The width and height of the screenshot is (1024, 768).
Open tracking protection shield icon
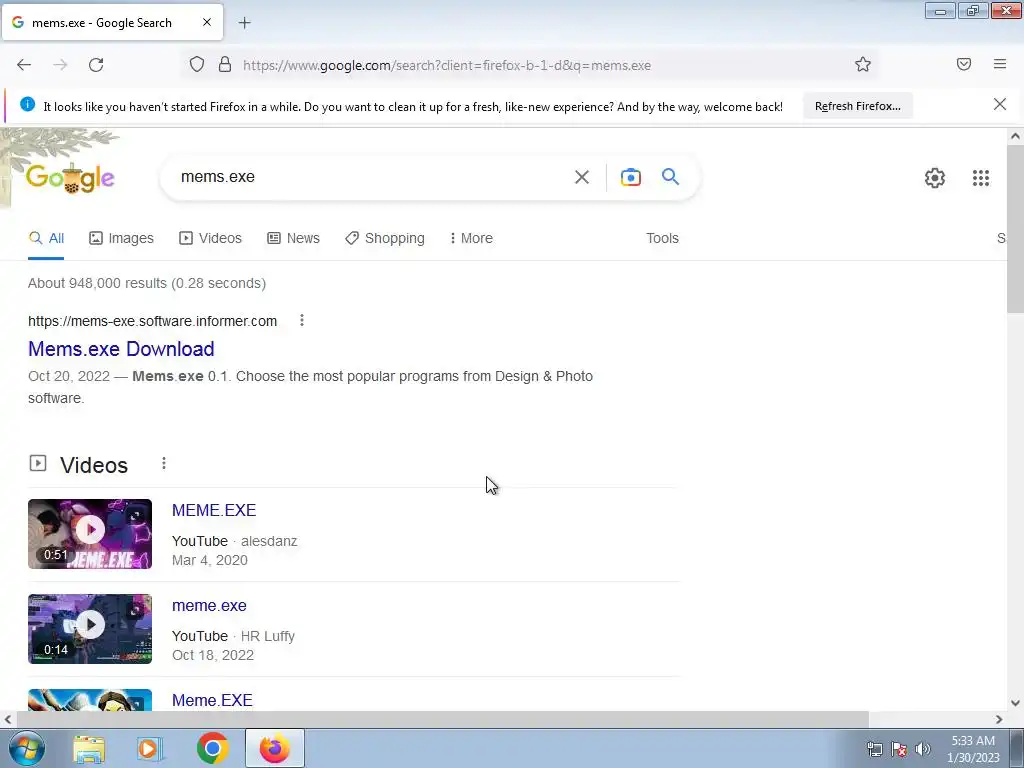[x=197, y=65]
